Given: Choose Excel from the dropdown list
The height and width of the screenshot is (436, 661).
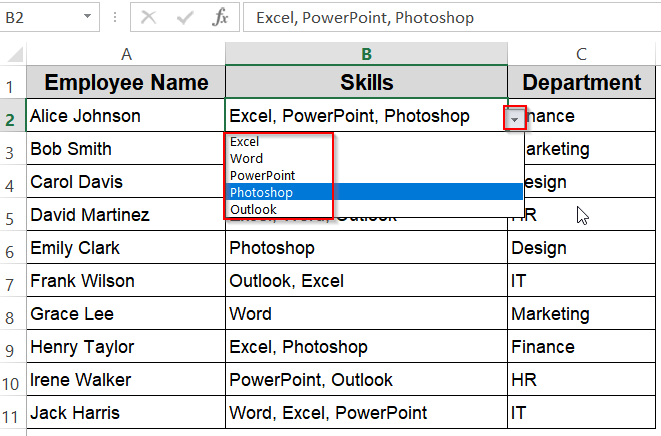Looking at the screenshot, I should 245,142.
